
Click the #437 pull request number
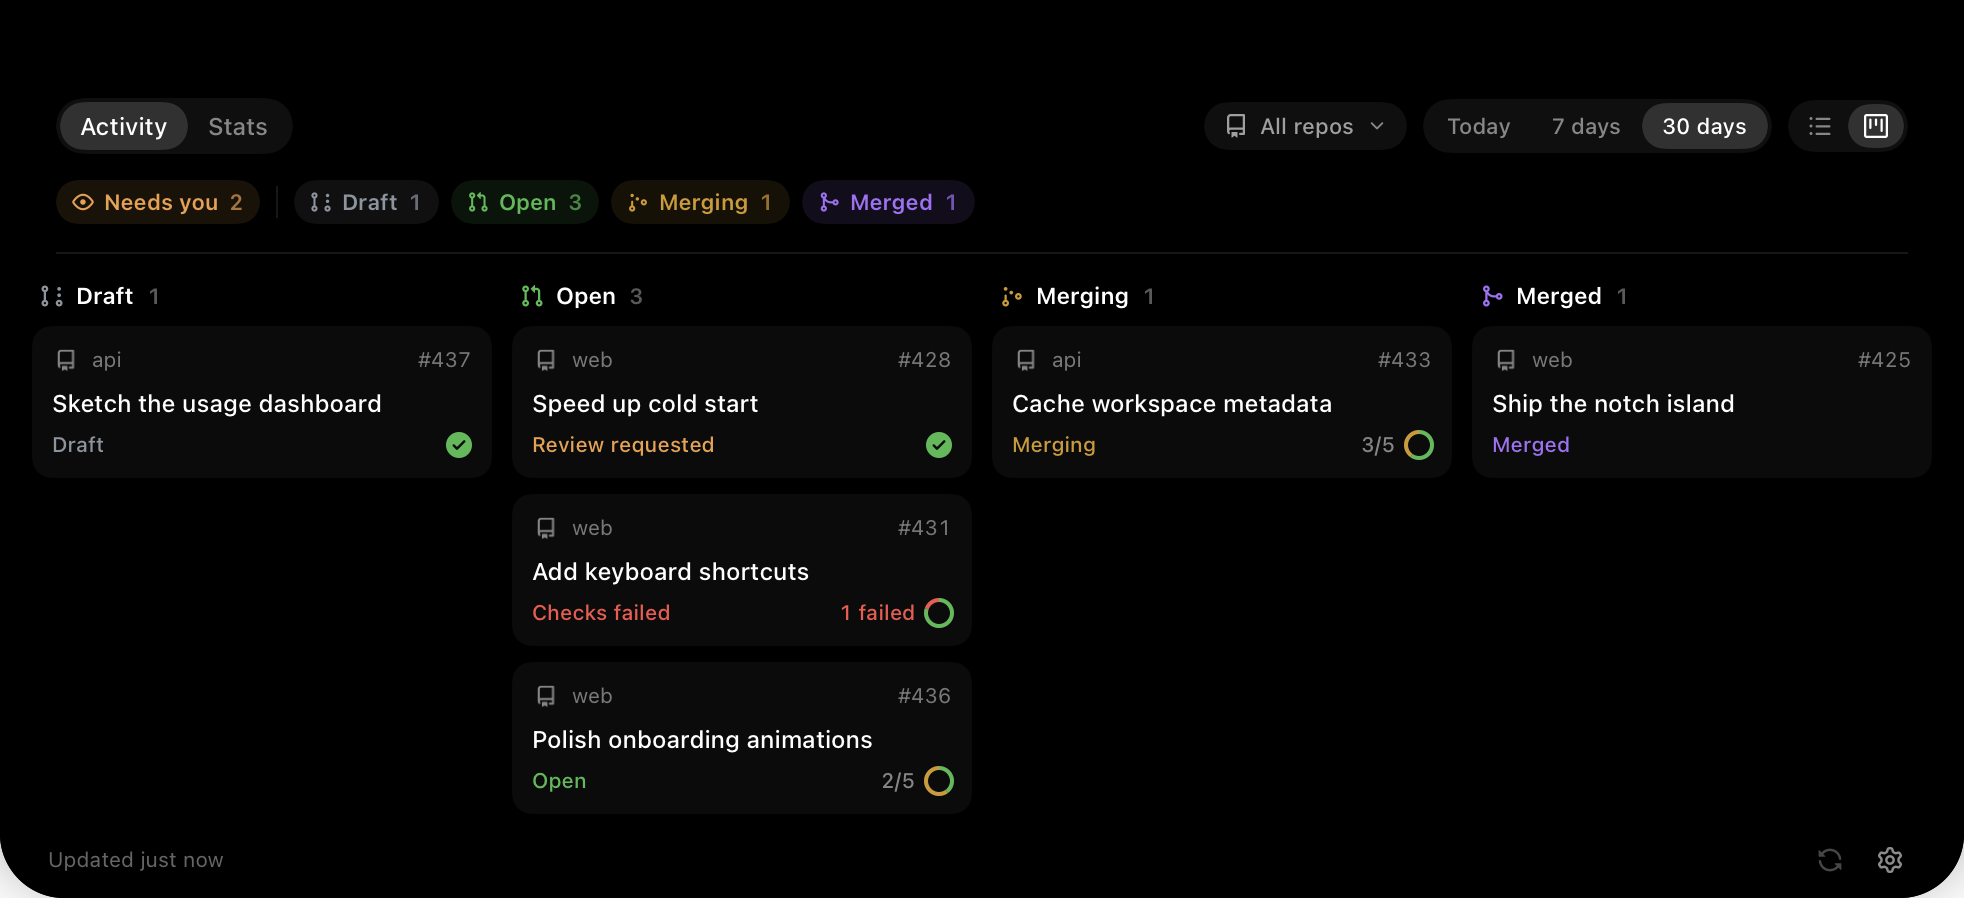(444, 360)
